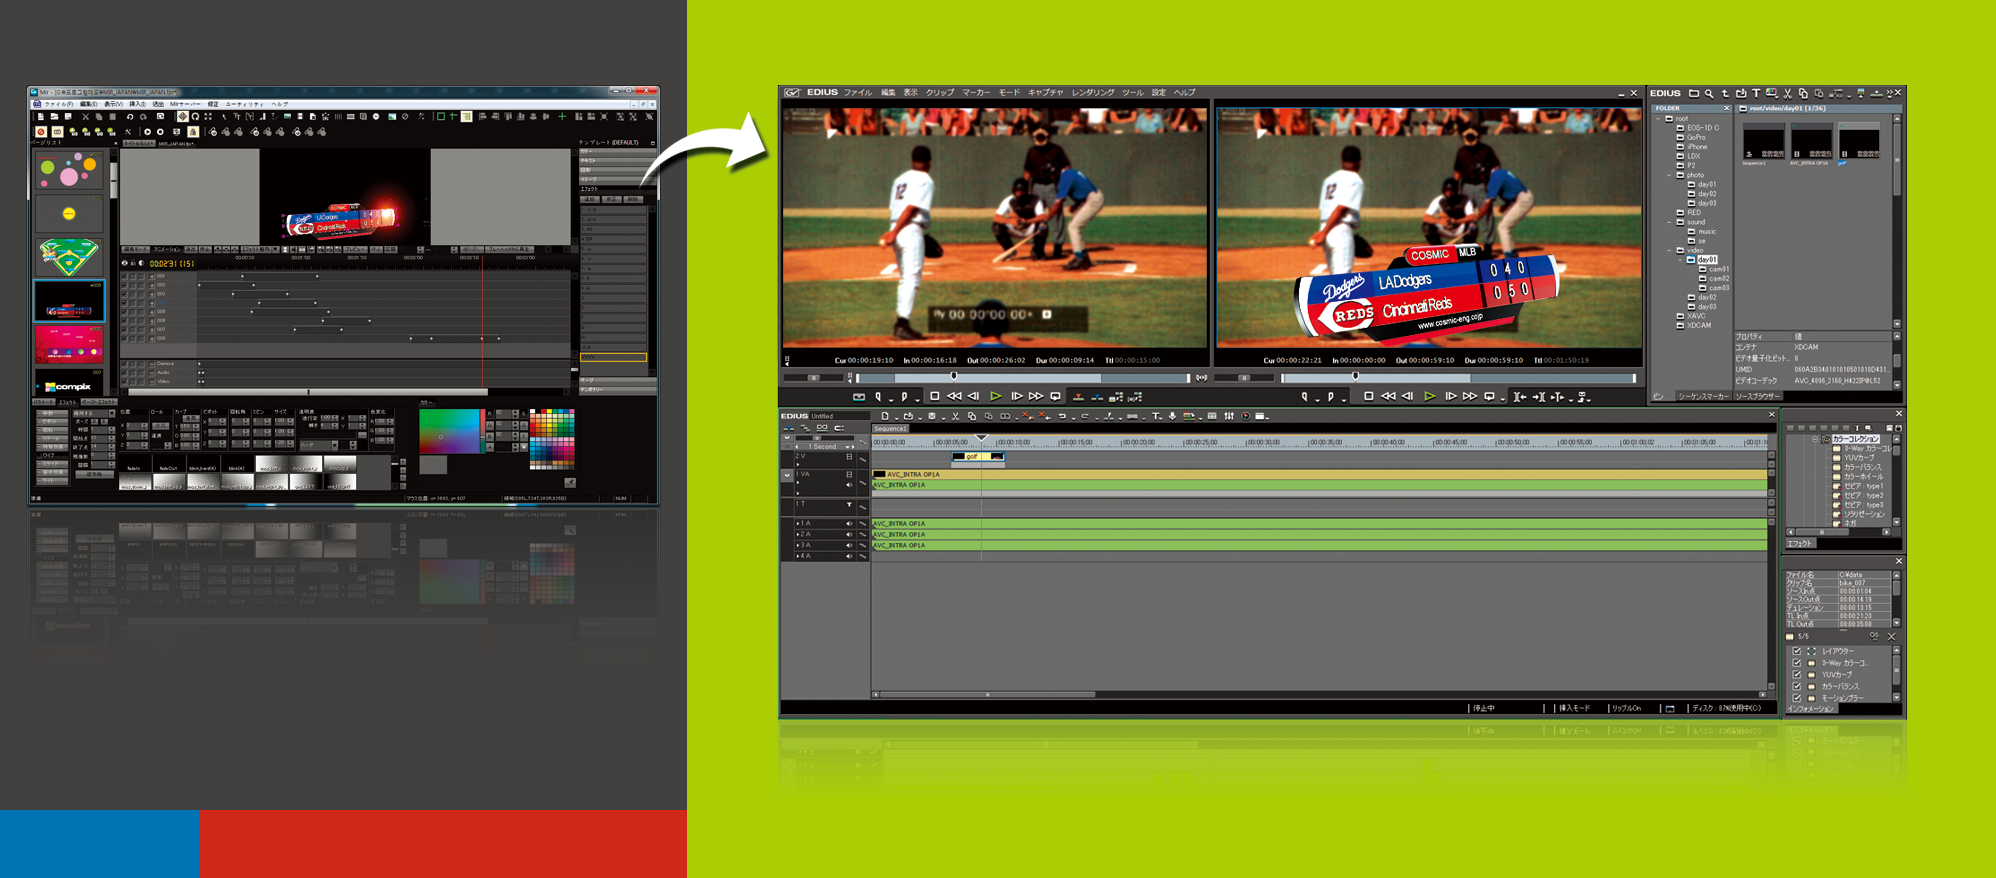The height and width of the screenshot is (878, 1996).
Task: Collapse the sound folder in the folder tree
Action: [x=1670, y=222]
